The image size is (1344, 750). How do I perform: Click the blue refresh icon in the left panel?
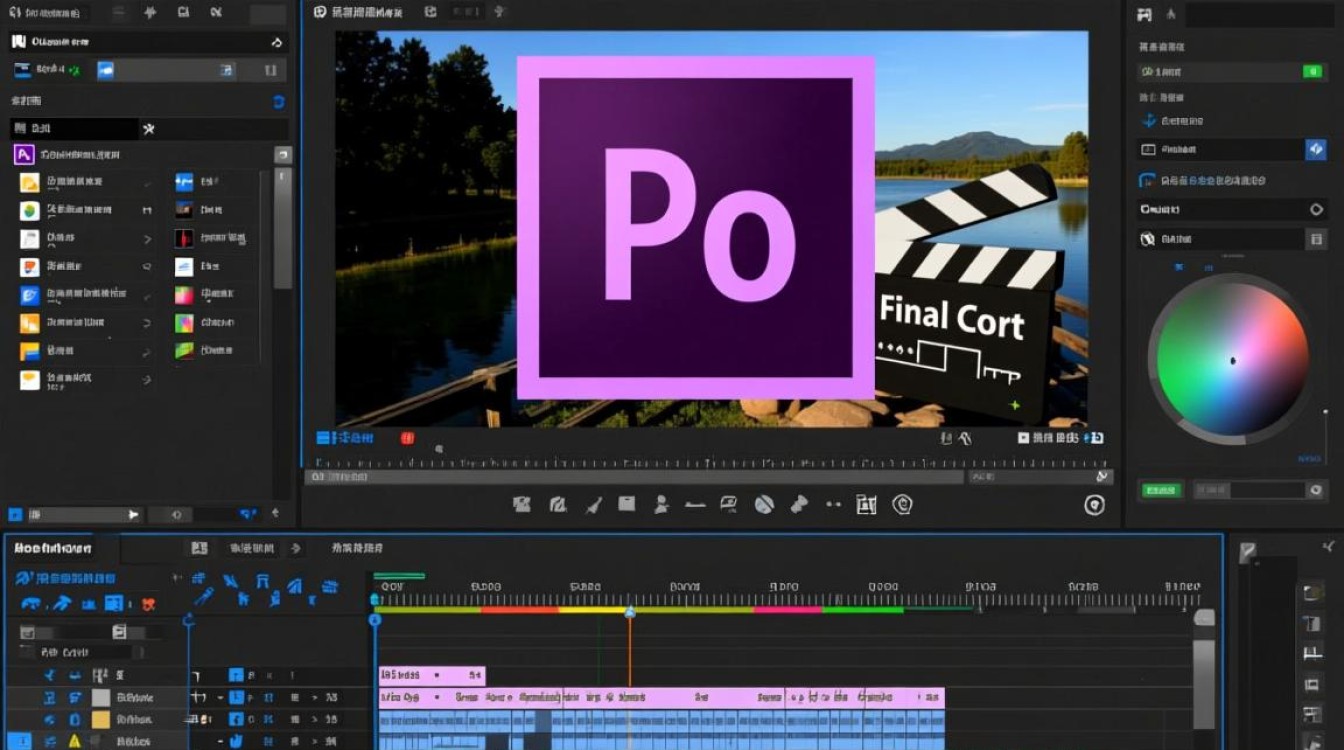[278, 101]
